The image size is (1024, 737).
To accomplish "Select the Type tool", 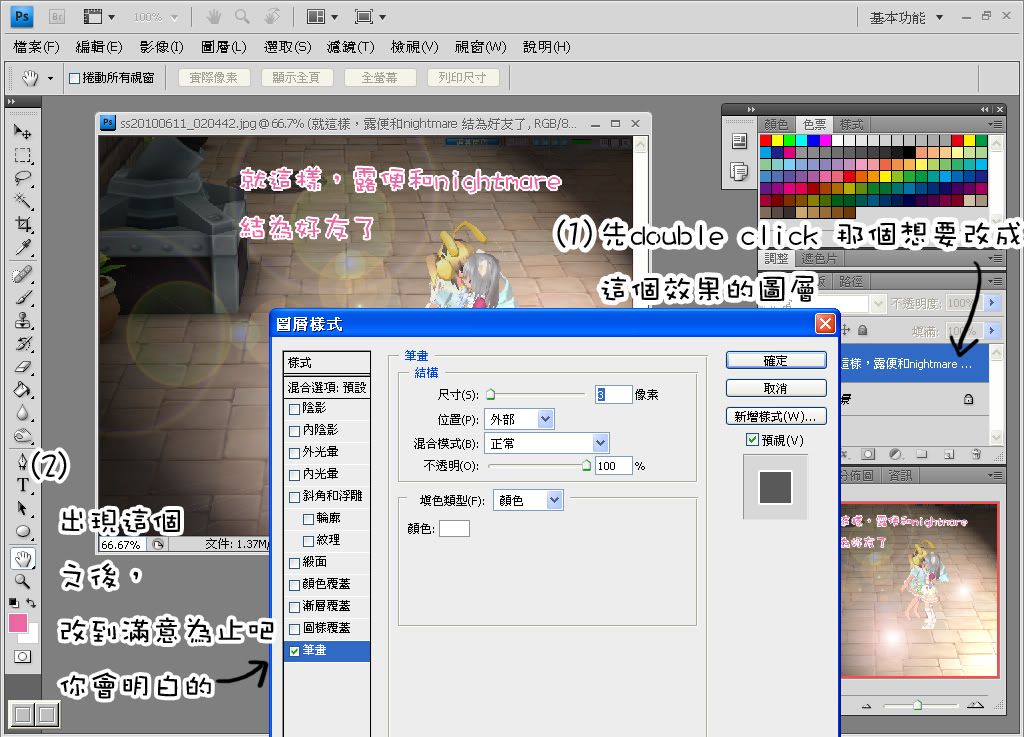I will point(22,485).
